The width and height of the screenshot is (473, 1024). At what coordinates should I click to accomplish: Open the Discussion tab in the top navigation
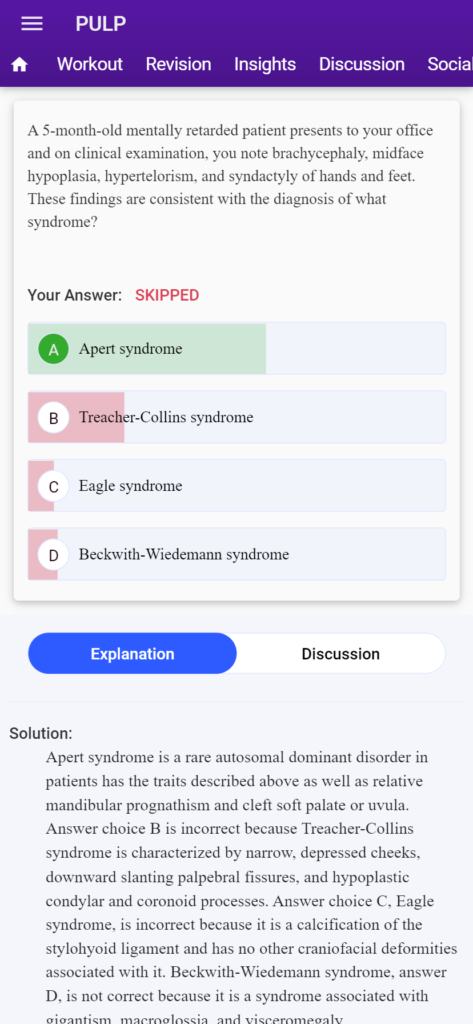pyautogui.click(x=361, y=64)
